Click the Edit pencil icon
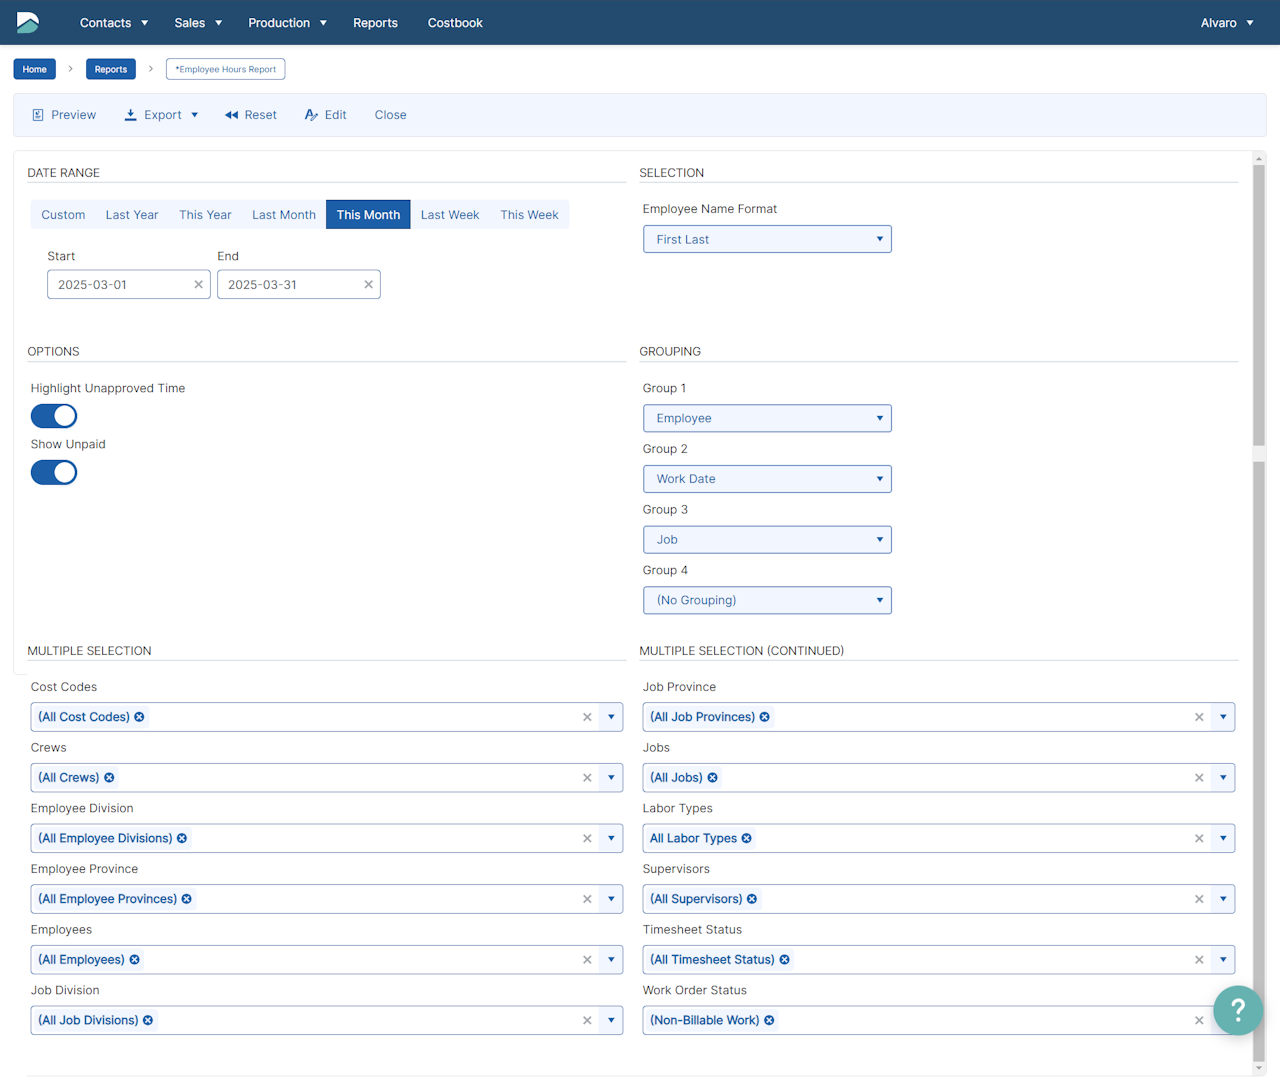The image size is (1280, 1089). coord(311,115)
